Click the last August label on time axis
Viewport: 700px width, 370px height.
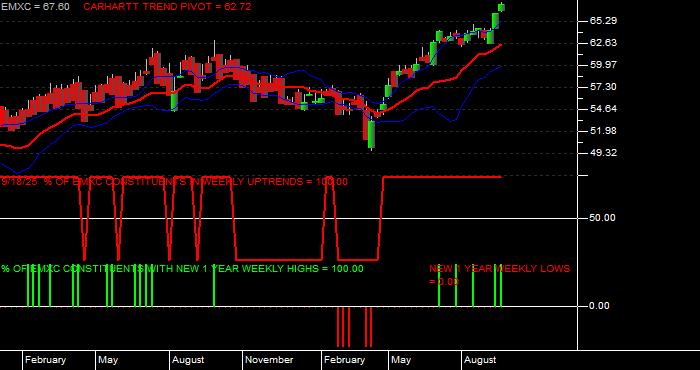[x=480, y=360]
